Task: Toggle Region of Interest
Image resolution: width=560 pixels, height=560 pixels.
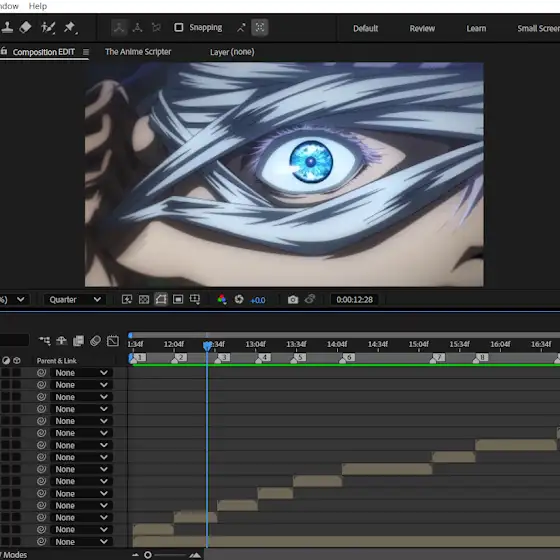Action: (178, 299)
